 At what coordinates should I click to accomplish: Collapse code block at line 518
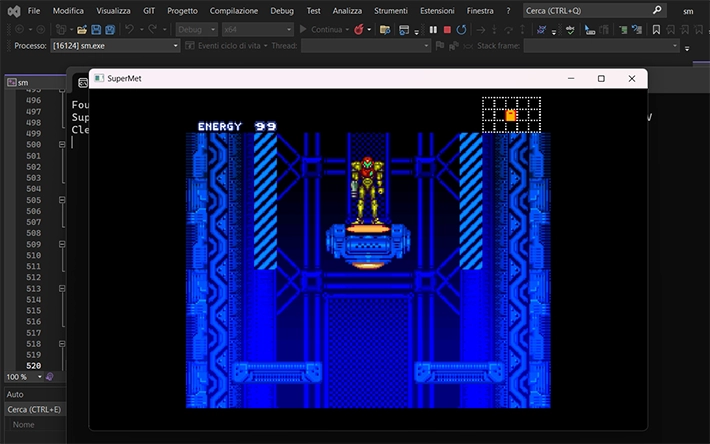(62, 344)
